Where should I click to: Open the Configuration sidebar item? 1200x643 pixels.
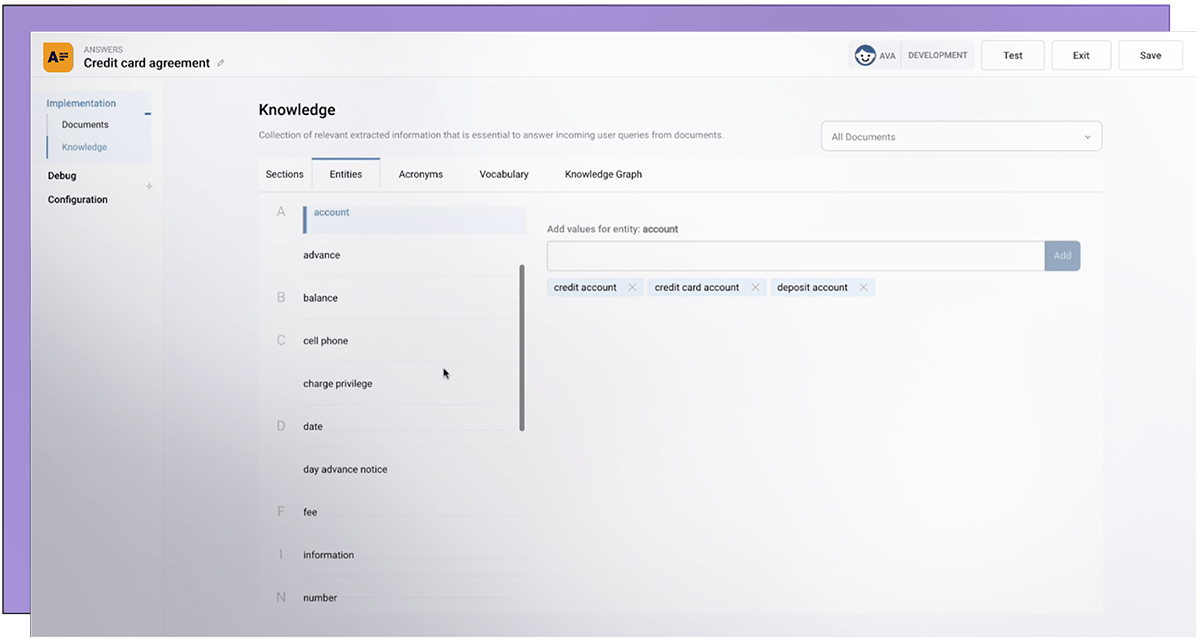[78, 200]
